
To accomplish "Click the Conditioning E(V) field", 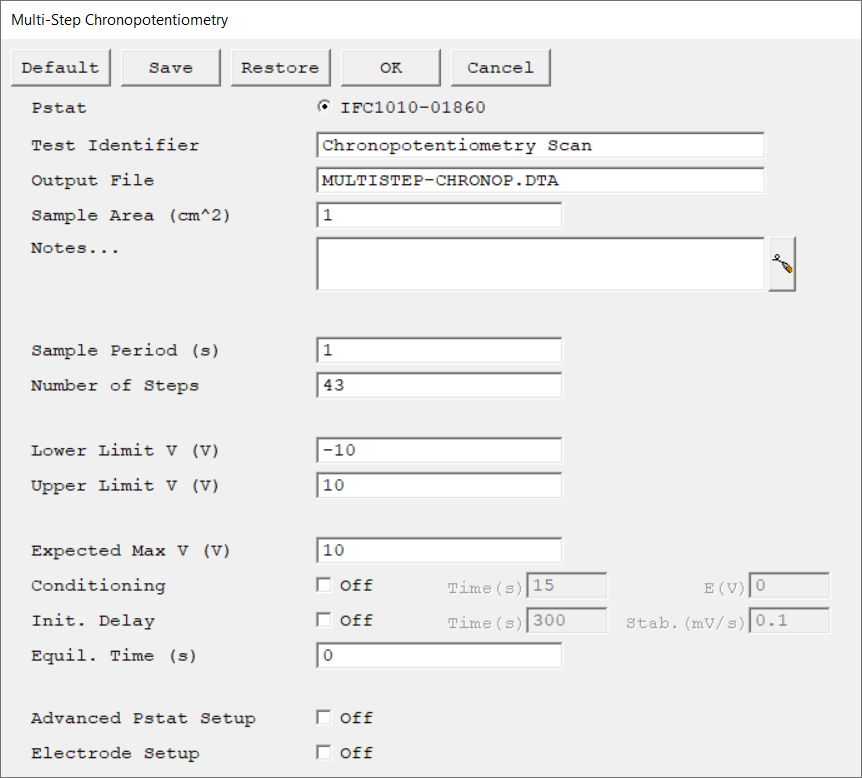I will point(789,585).
